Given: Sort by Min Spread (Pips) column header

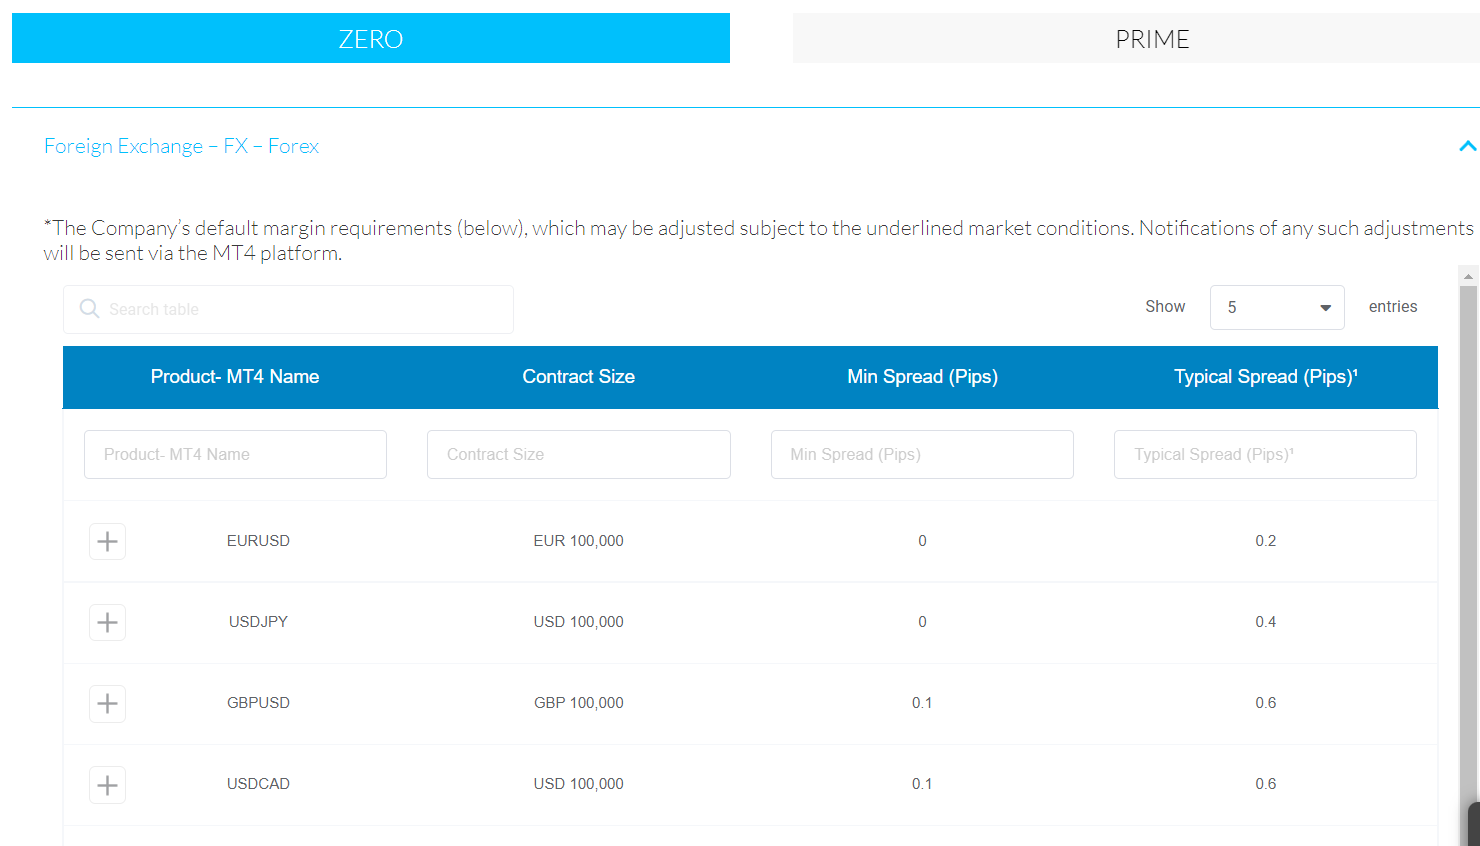Looking at the screenshot, I should tap(922, 377).
